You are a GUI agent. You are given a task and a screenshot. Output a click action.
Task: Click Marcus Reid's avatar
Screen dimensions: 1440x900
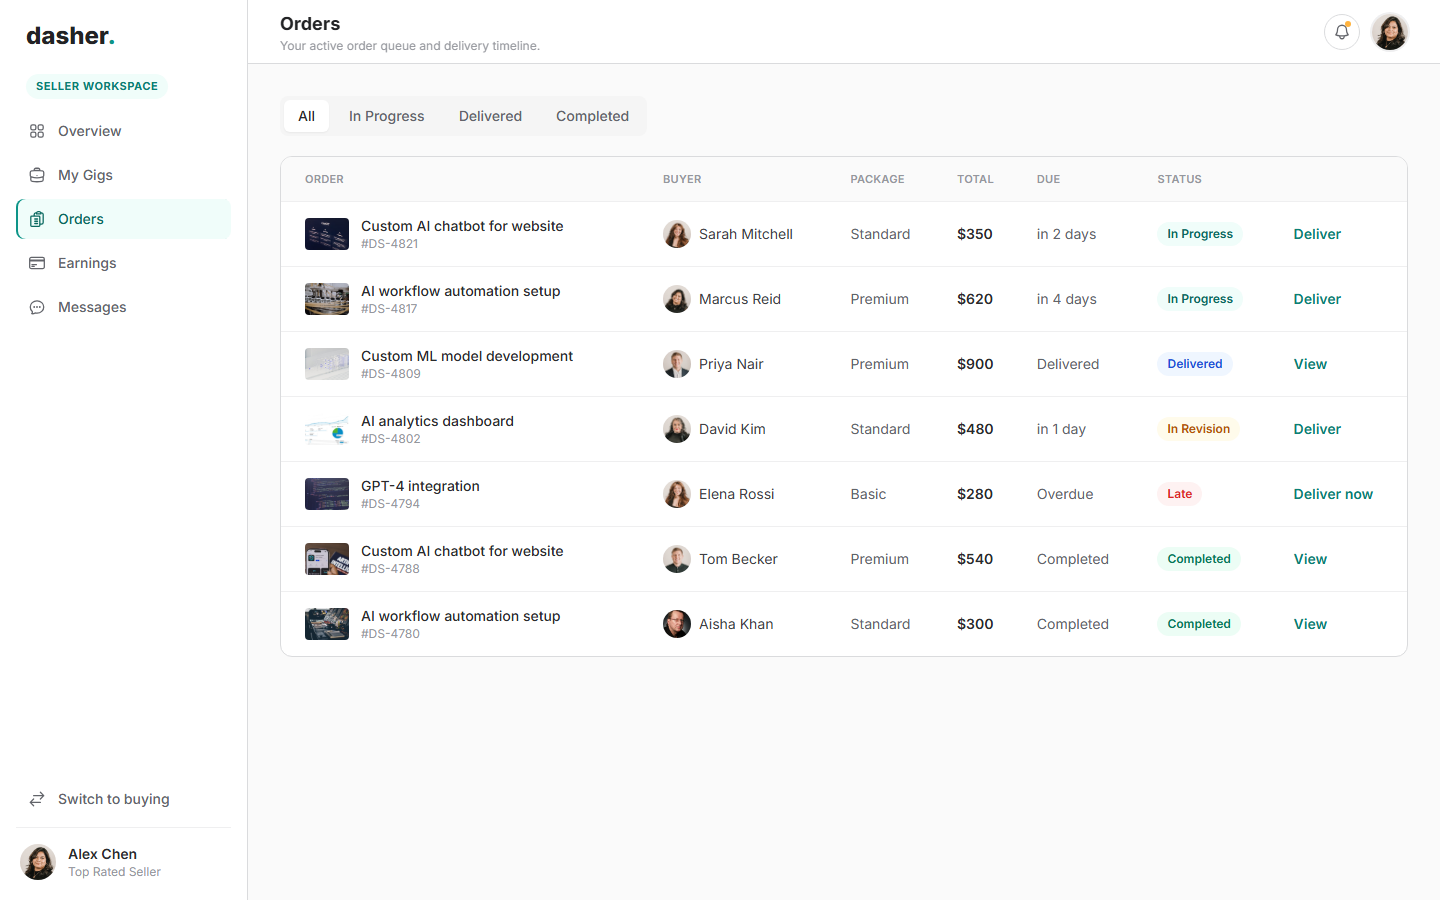(x=677, y=299)
